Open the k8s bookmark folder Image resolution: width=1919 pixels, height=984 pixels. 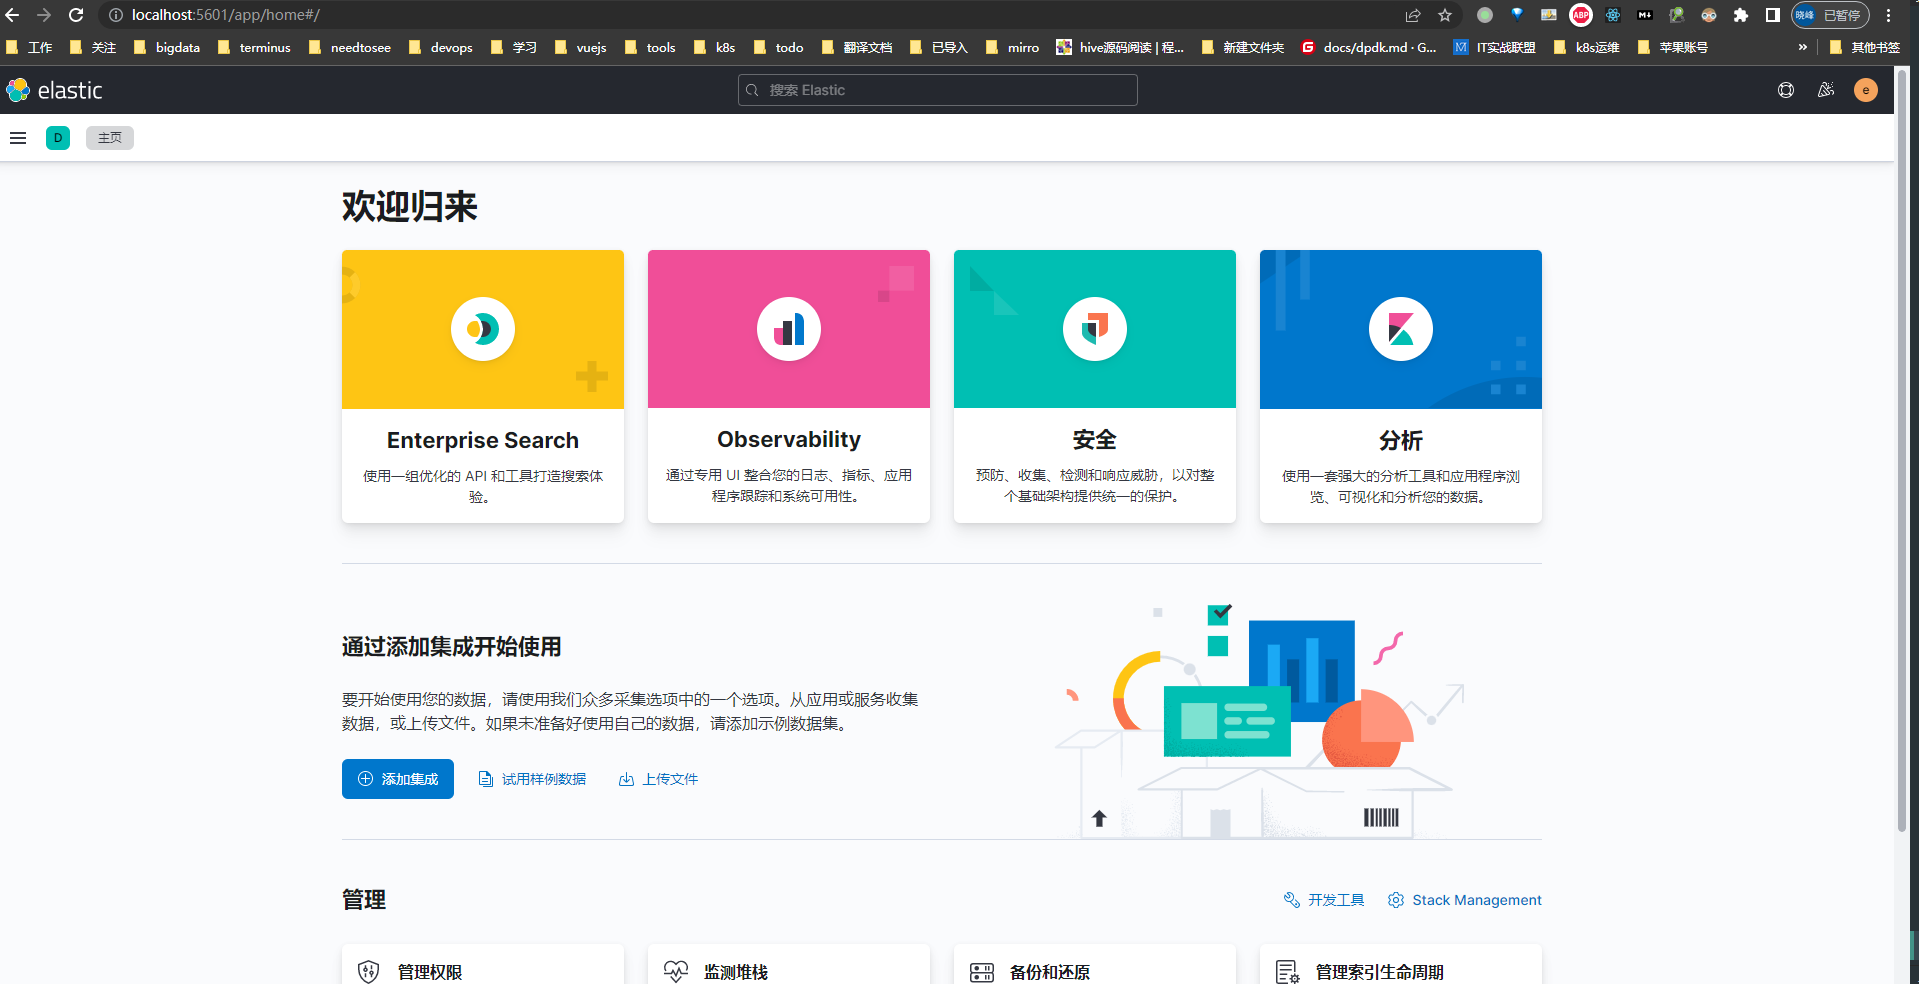pyautogui.click(x=715, y=47)
